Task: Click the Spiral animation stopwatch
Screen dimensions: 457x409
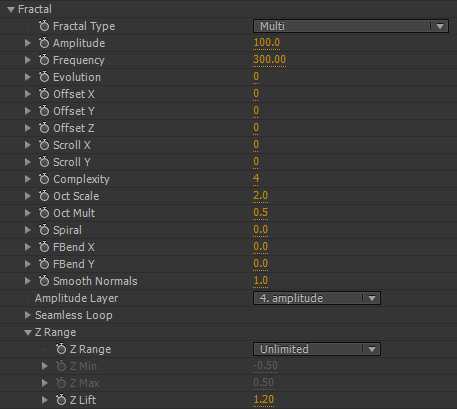Action: coord(44,230)
